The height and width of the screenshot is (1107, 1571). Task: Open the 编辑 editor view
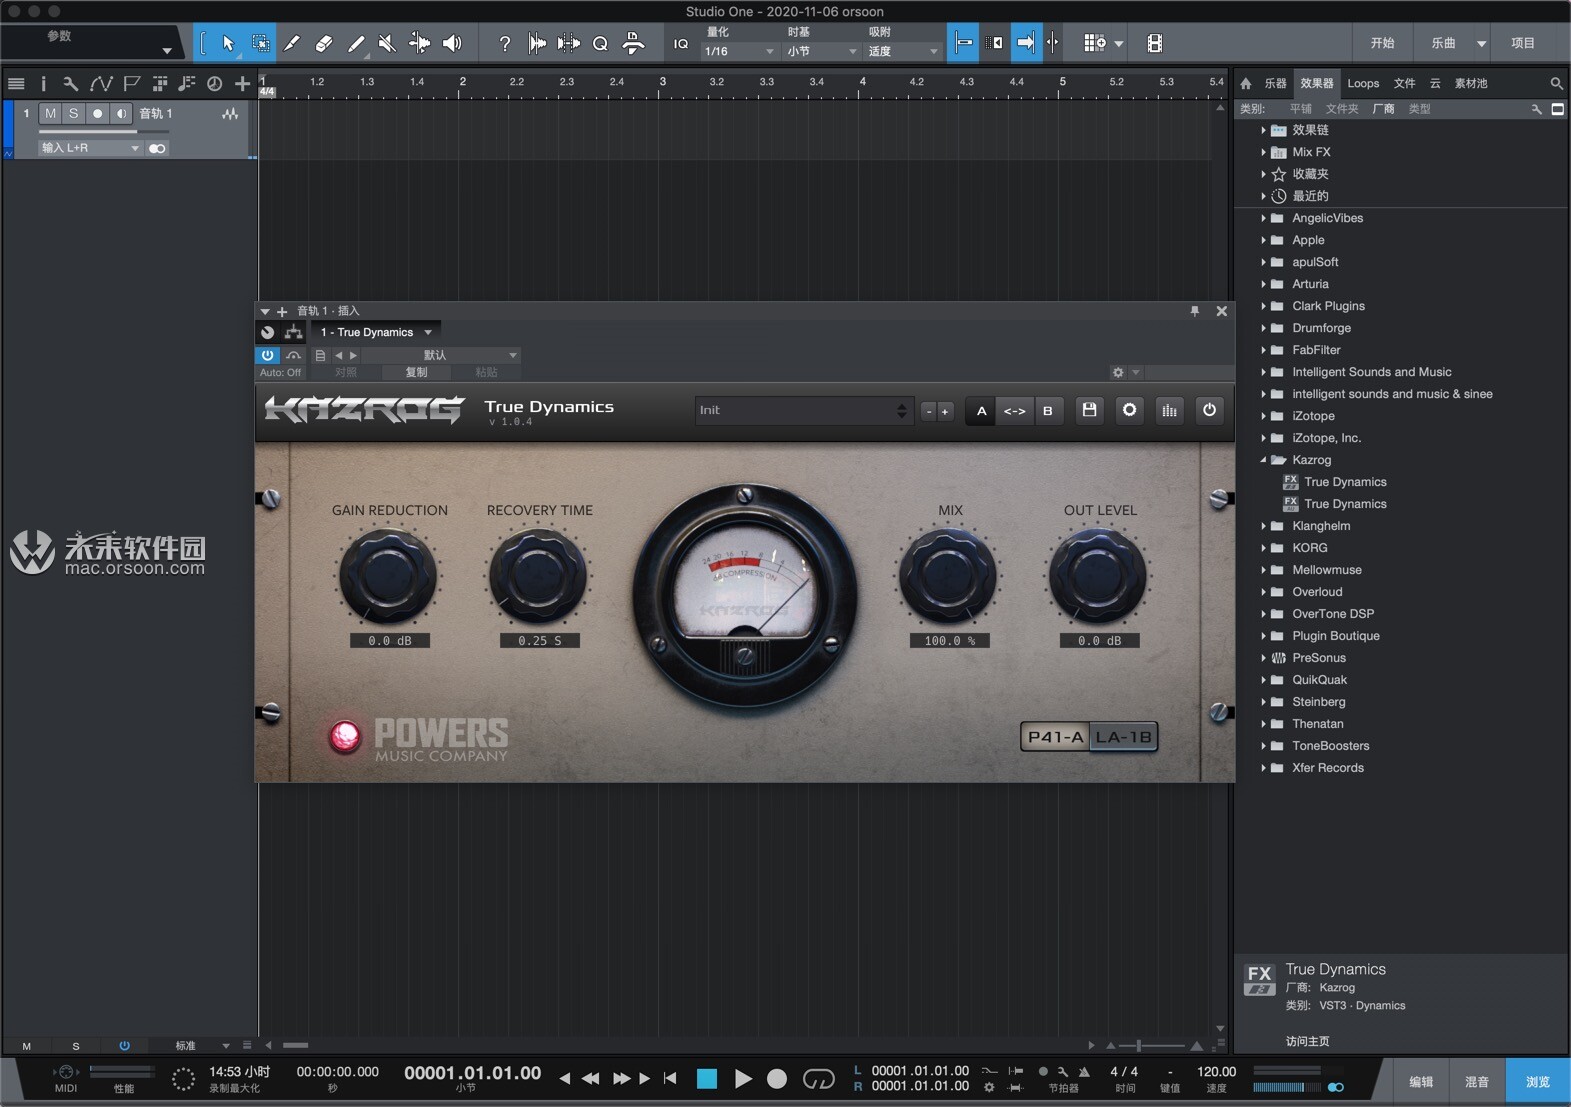point(1421,1081)
